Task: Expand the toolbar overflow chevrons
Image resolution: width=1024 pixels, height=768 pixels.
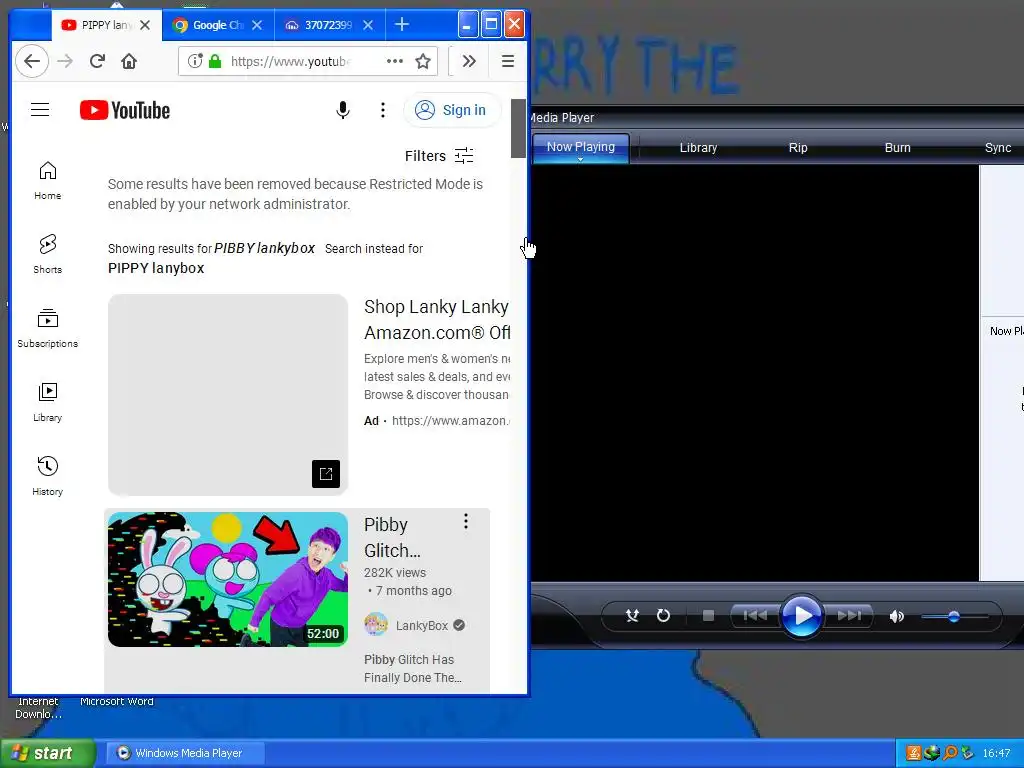Action: point(469,61)
